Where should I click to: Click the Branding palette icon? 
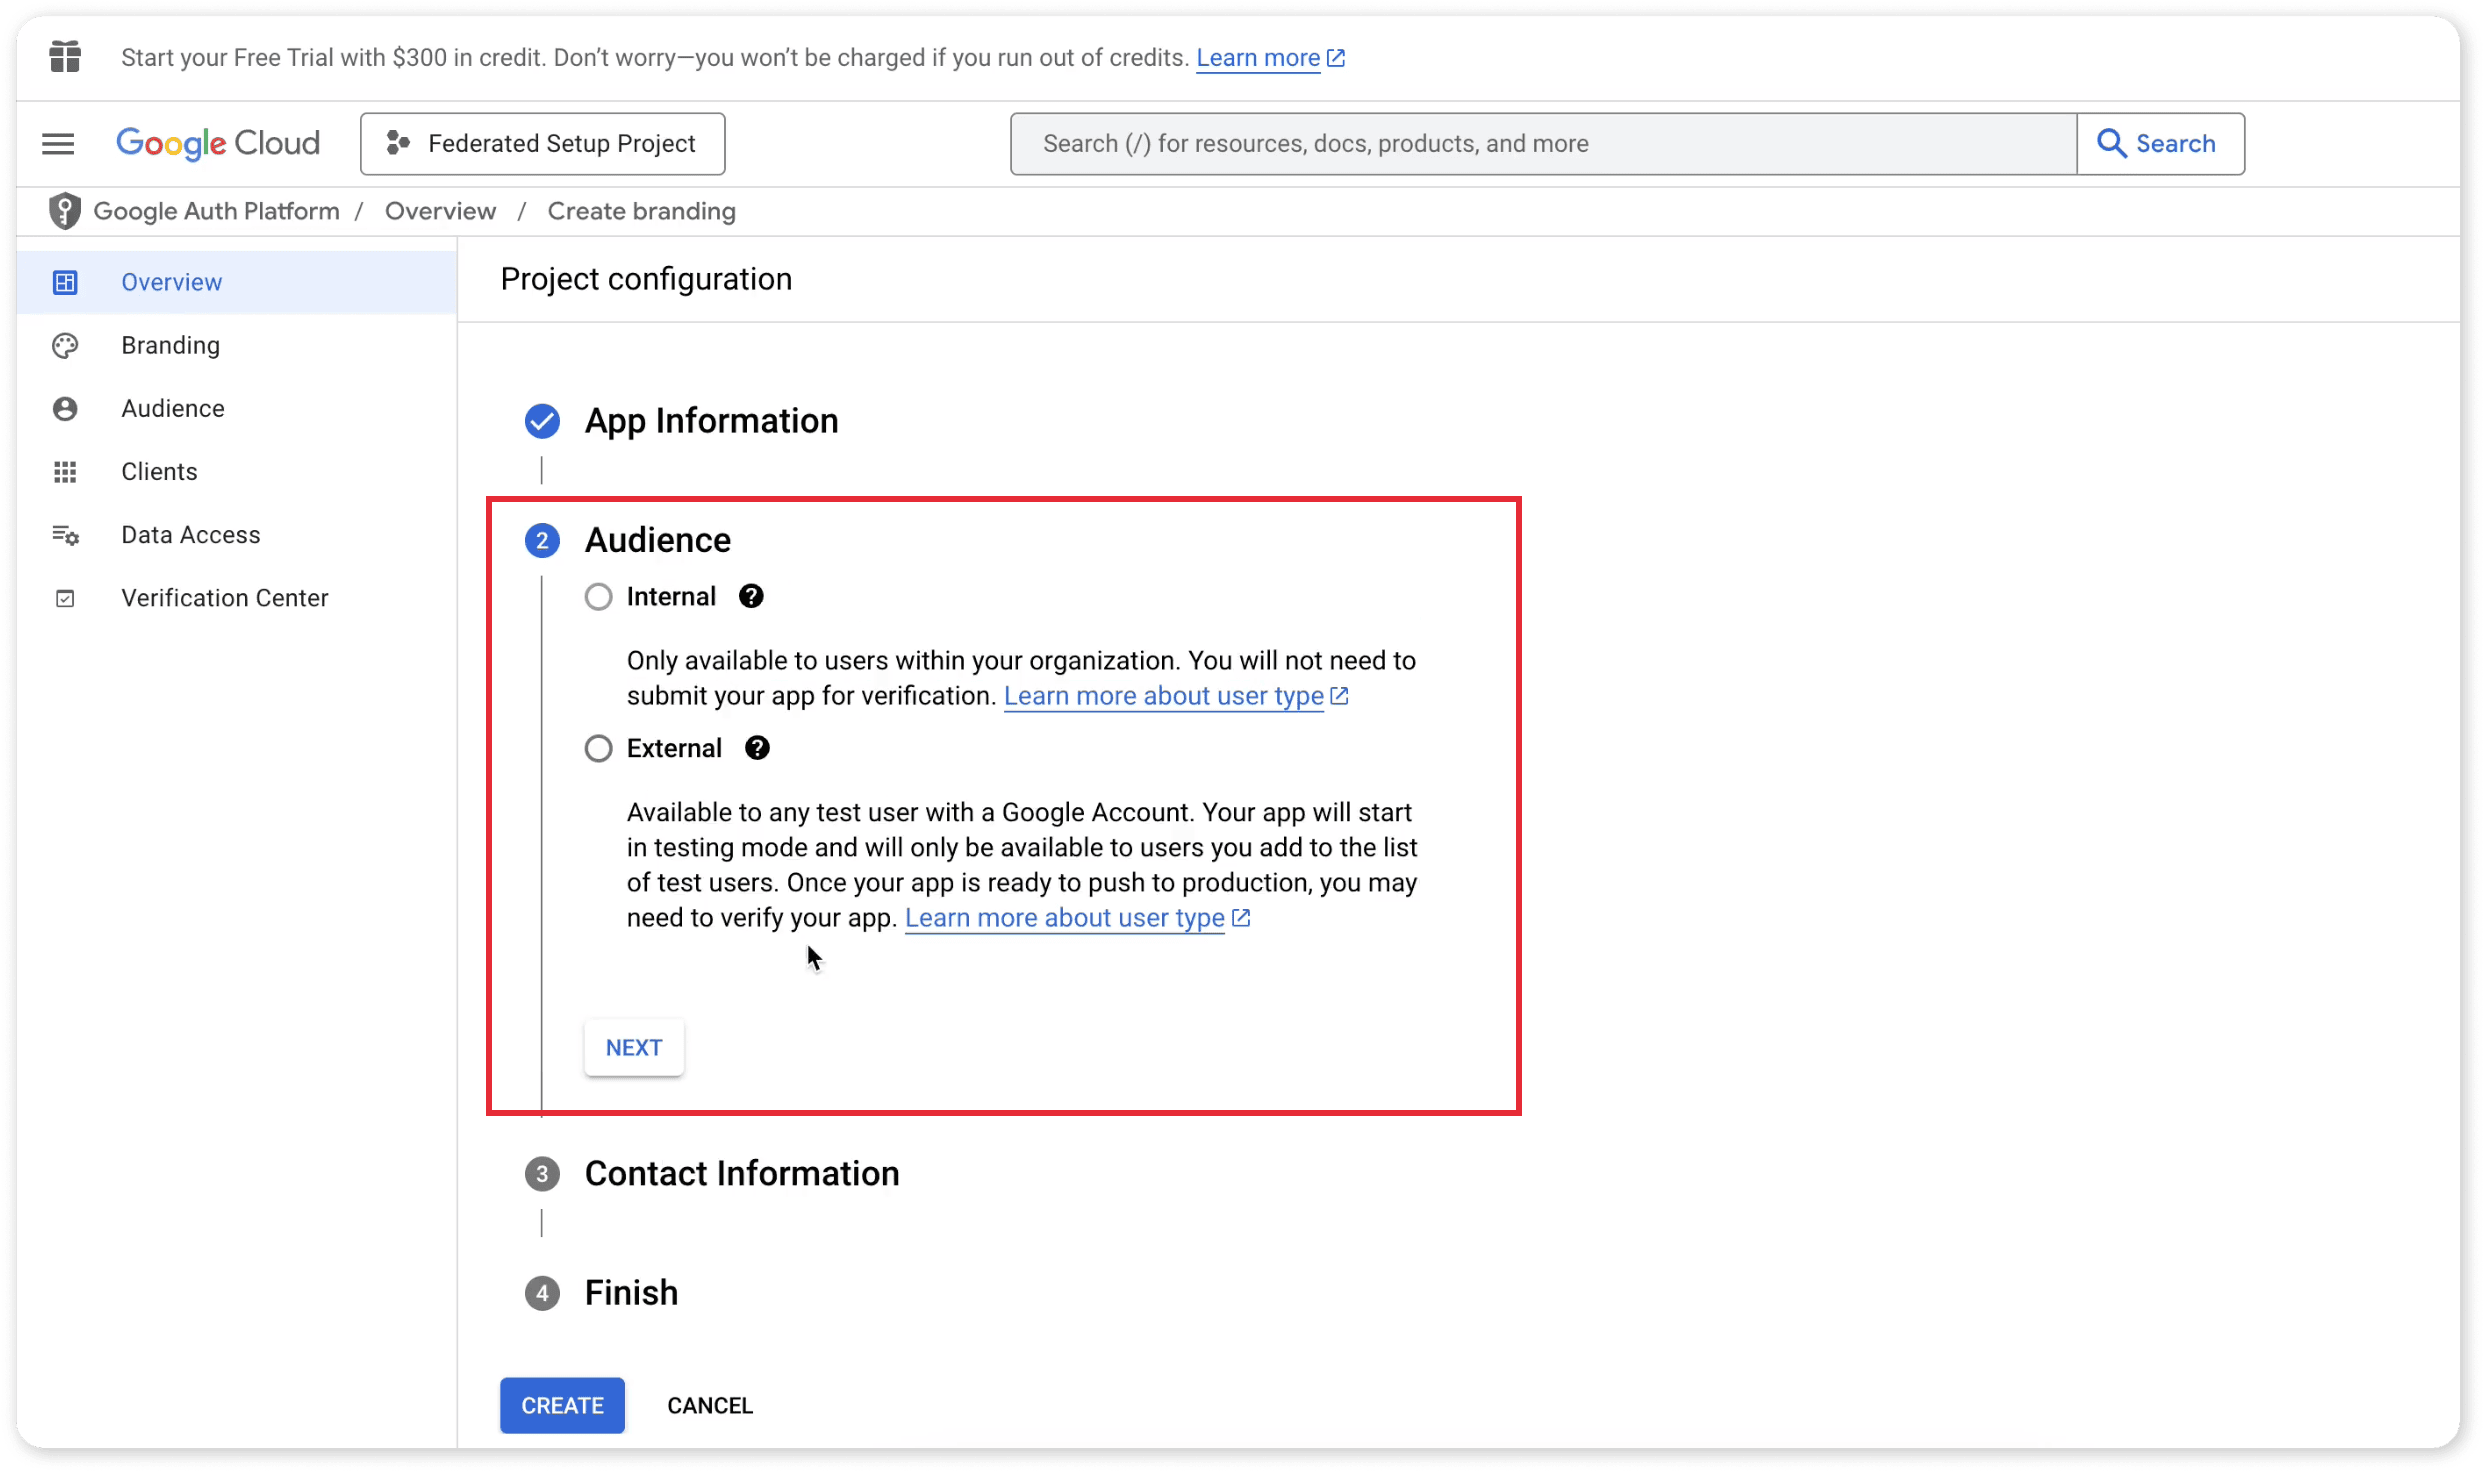pyautogui.click(x=65, y=346)
